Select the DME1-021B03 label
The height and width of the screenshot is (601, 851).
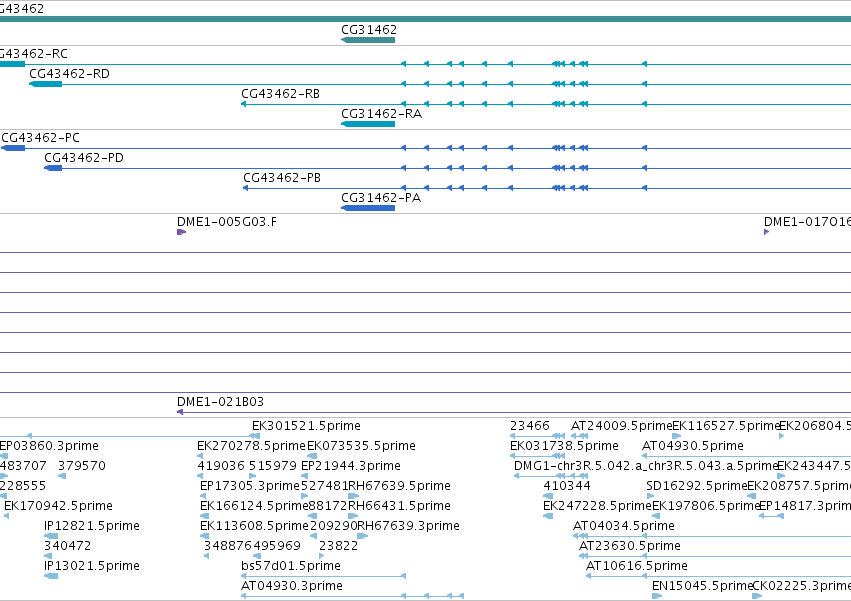pos(220,402)
